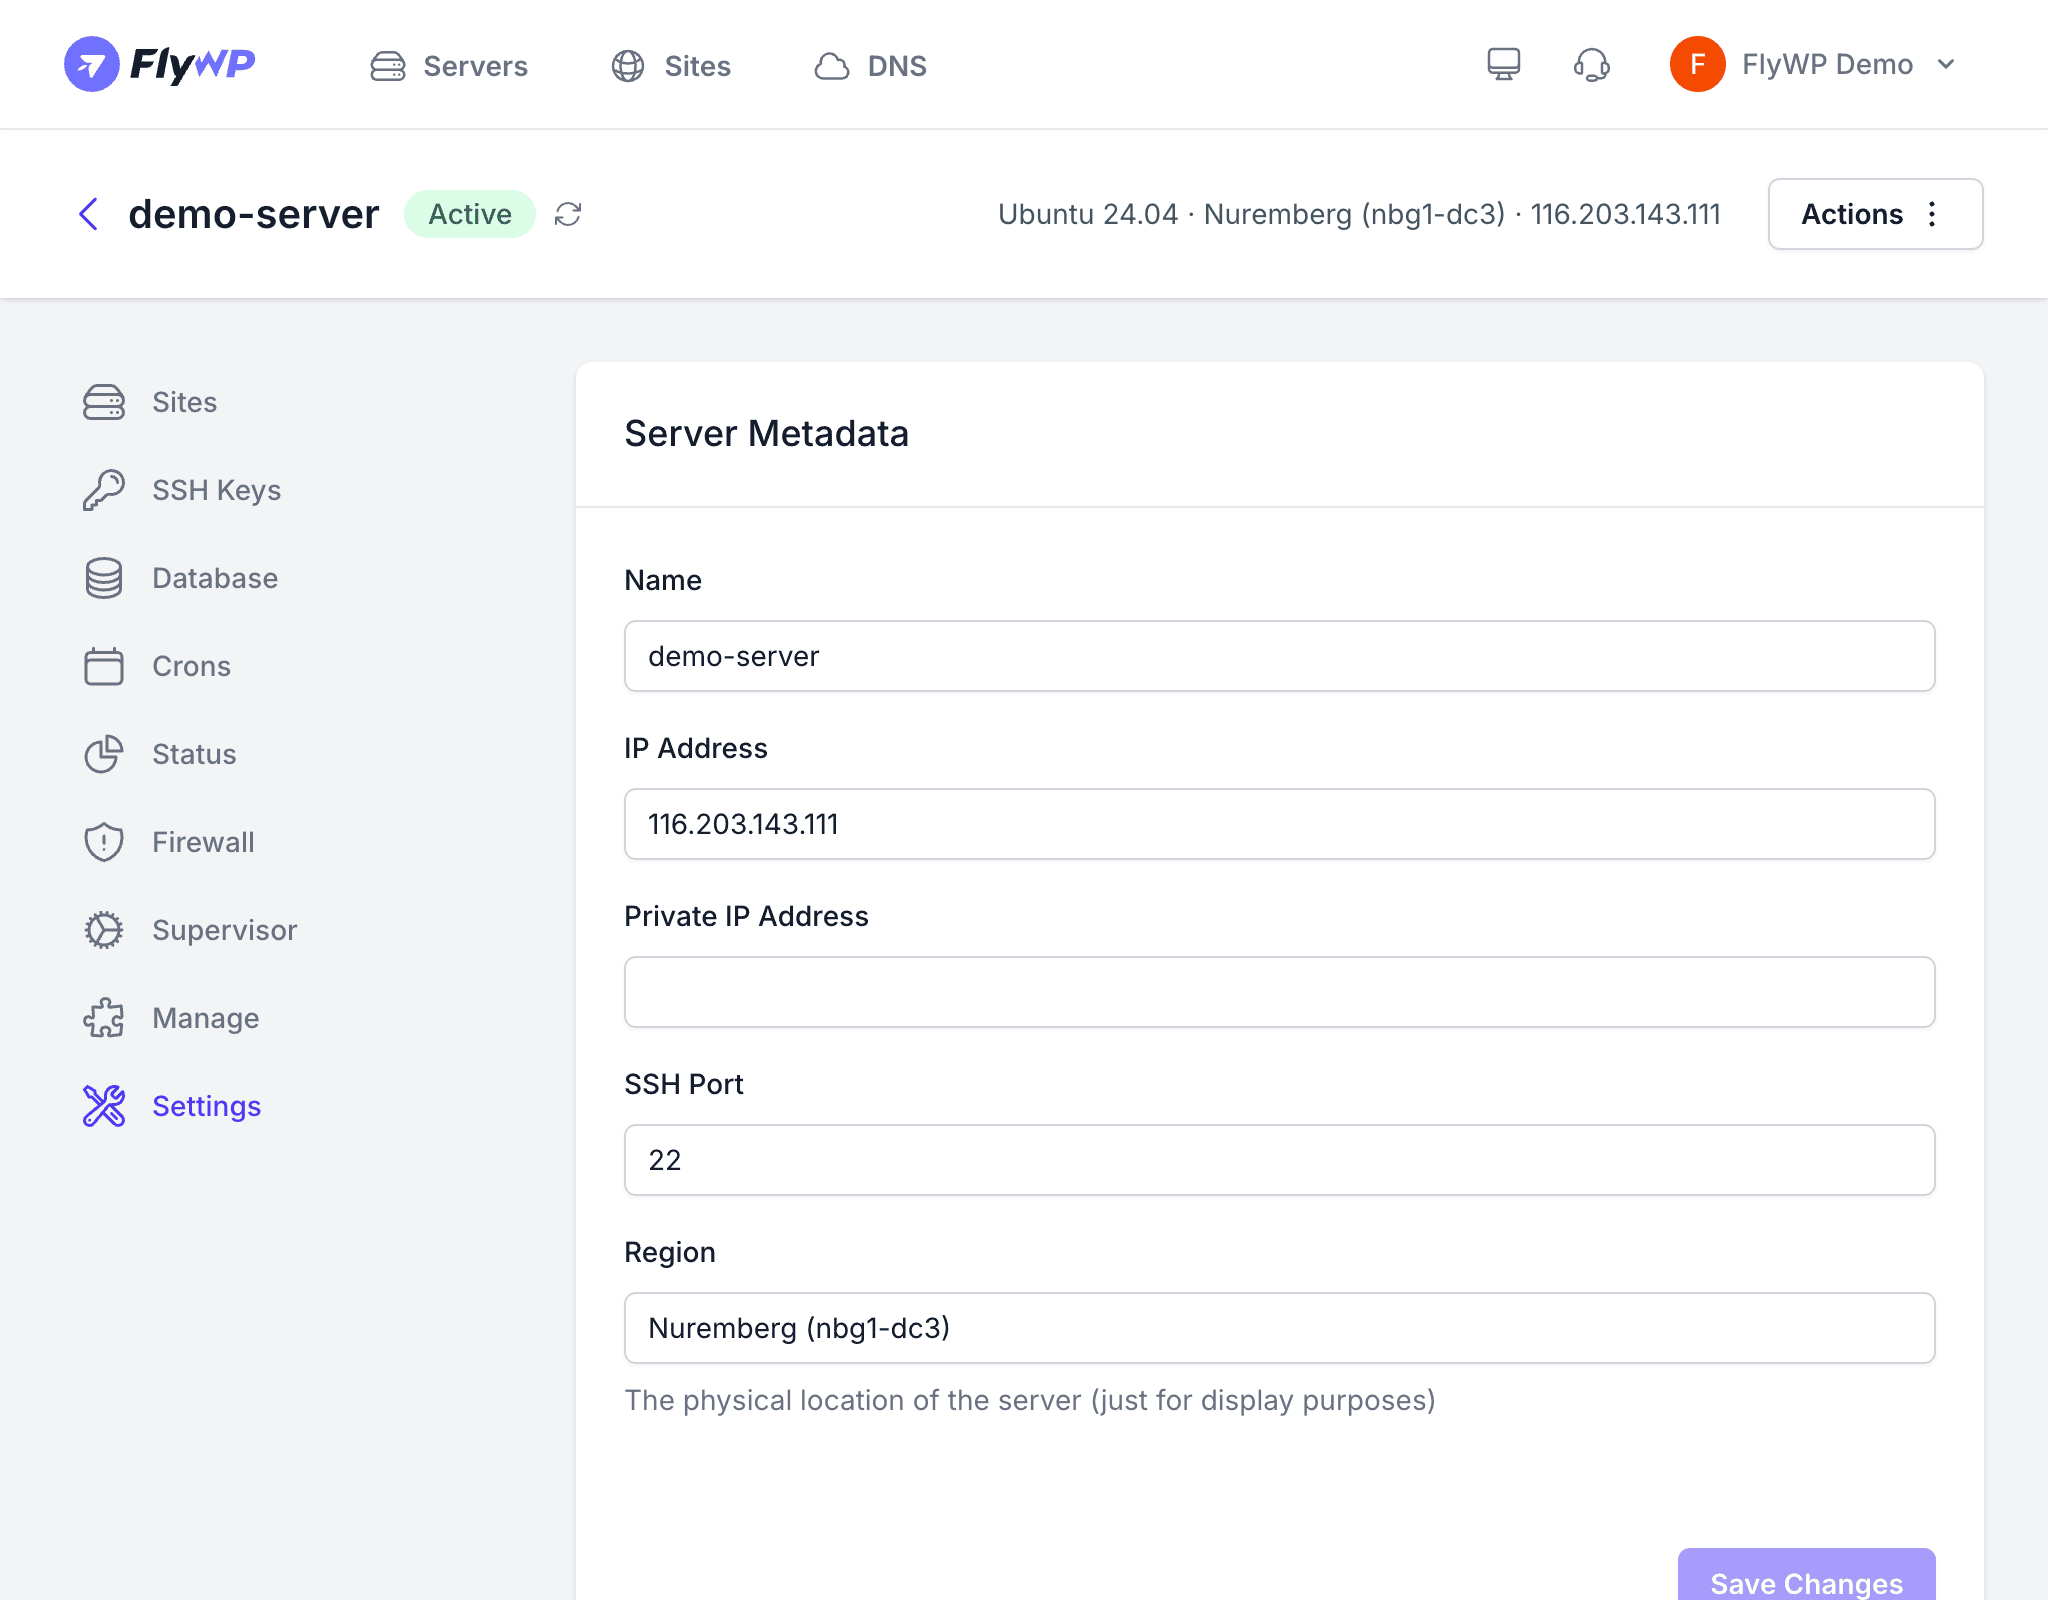
Task: Click the puzzle piece Manage icon
Action: [x=104, y=1018]
